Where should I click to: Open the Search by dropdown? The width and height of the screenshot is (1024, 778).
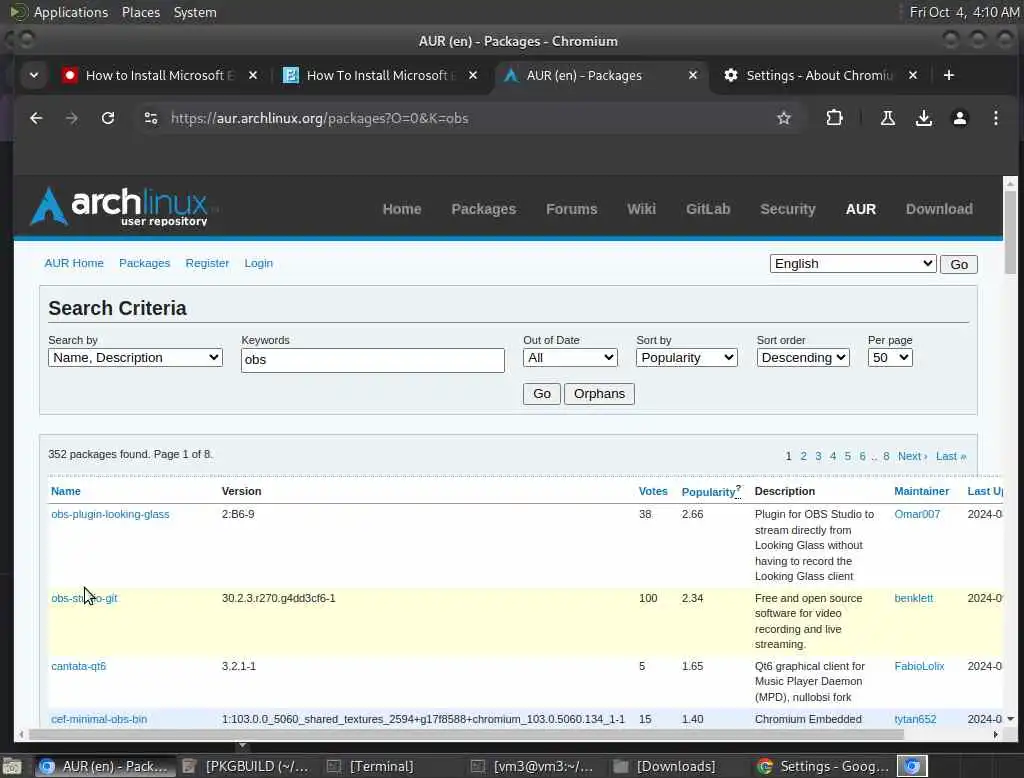135,357
